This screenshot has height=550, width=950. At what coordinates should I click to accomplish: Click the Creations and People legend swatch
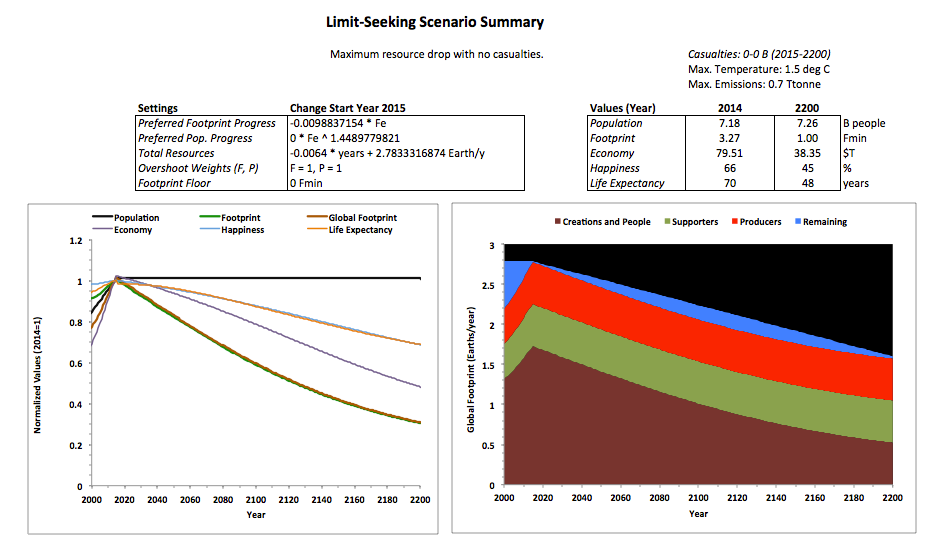555,222
